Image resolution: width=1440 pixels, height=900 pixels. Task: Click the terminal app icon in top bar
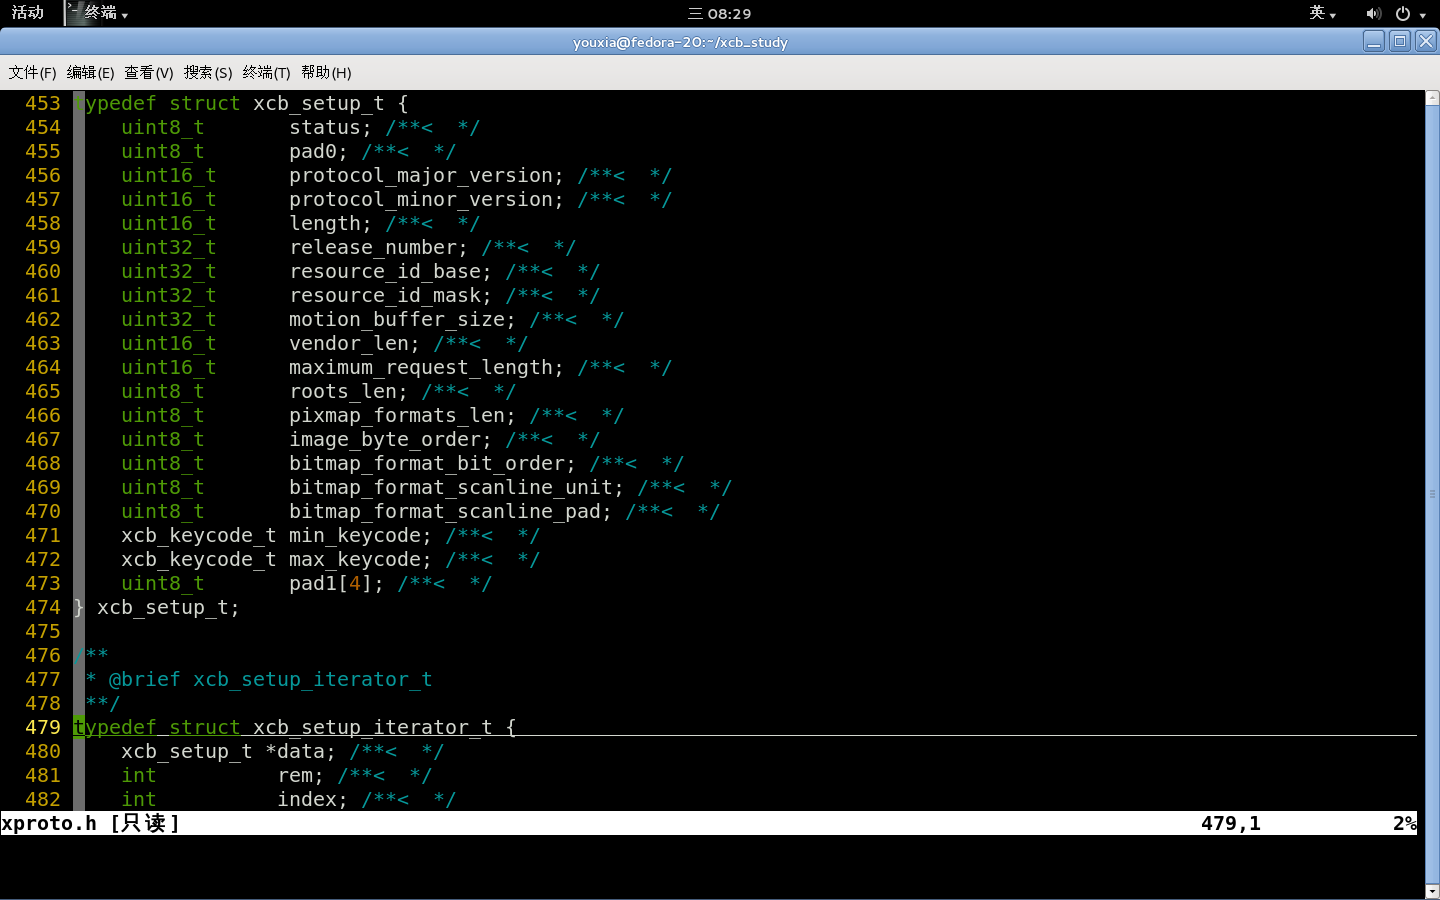pos(75,13)
